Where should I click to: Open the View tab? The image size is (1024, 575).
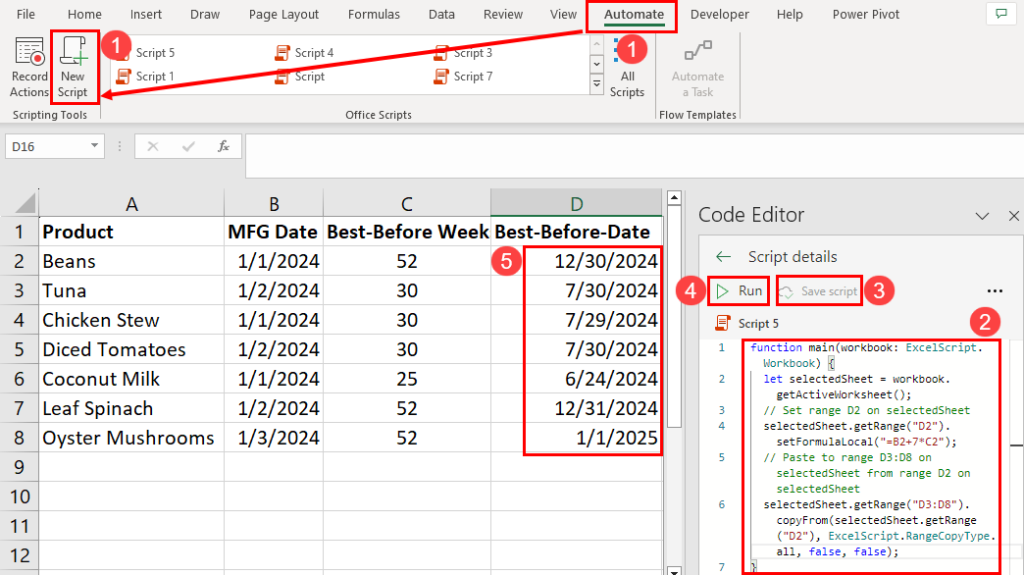[563, 14]
